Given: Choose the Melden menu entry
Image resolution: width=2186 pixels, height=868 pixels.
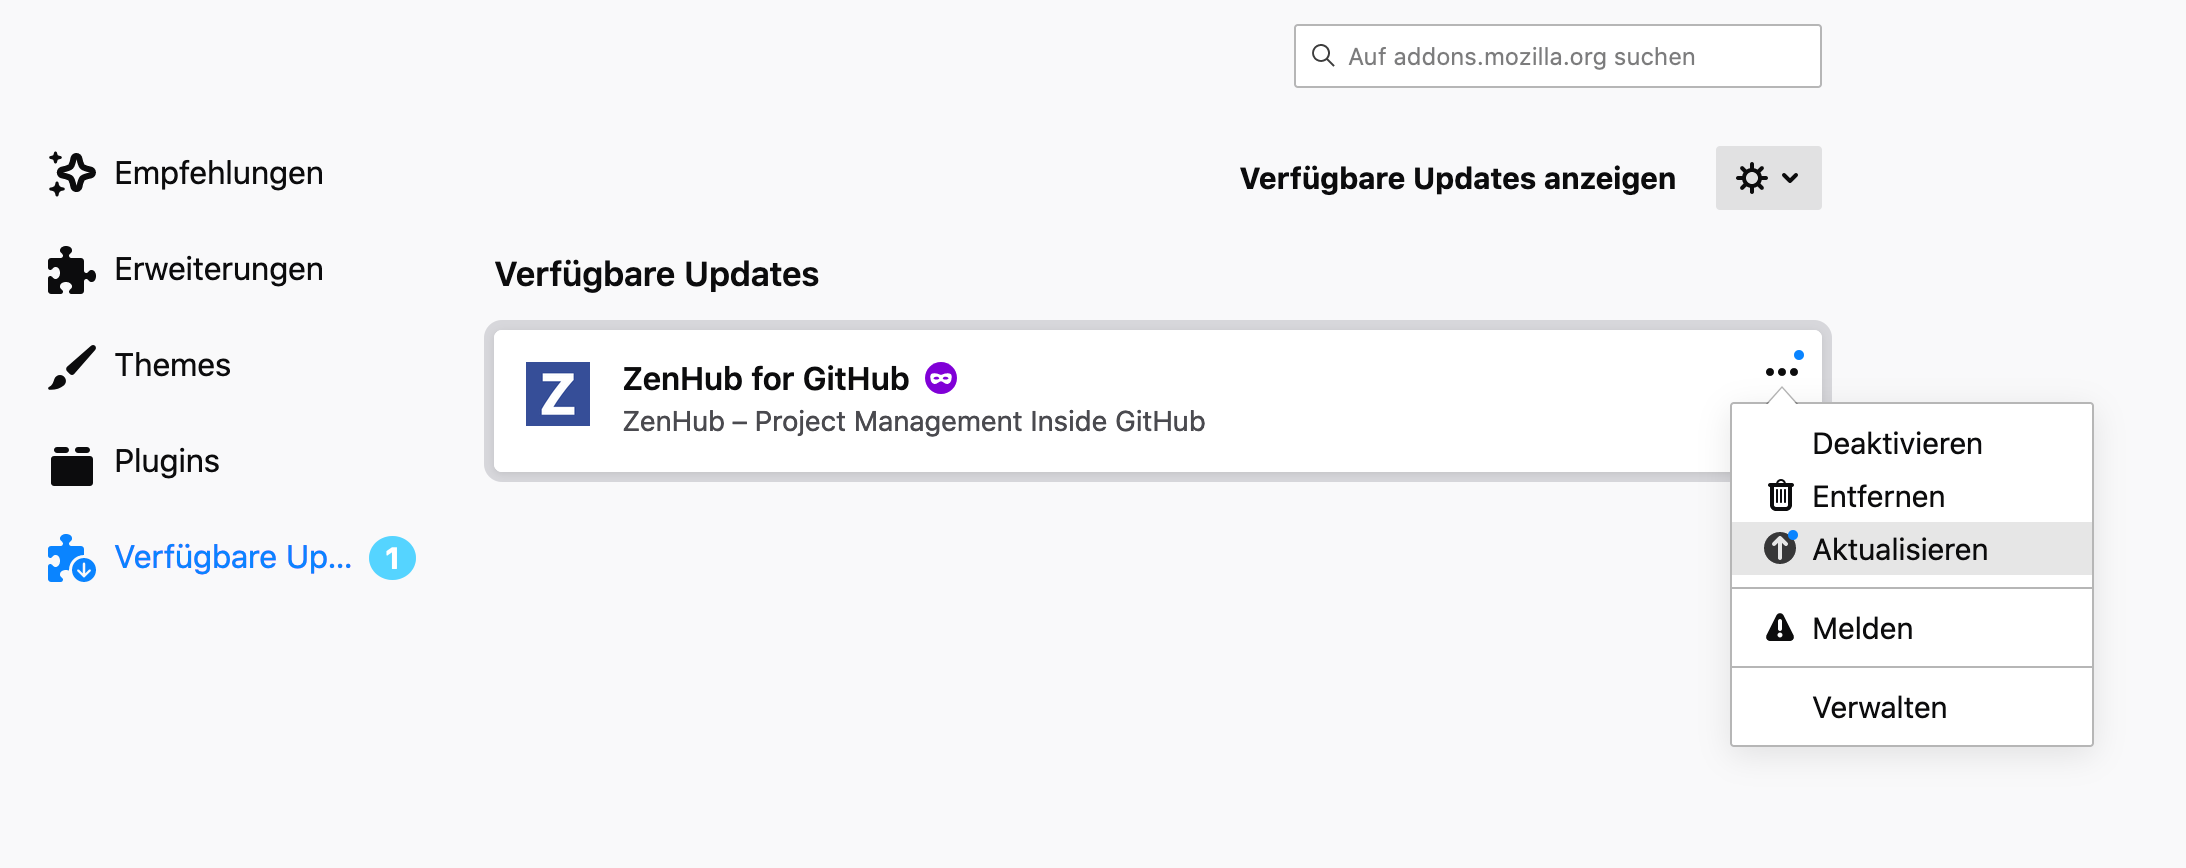Looking at the screenshot, I should tap(1862, 628).
